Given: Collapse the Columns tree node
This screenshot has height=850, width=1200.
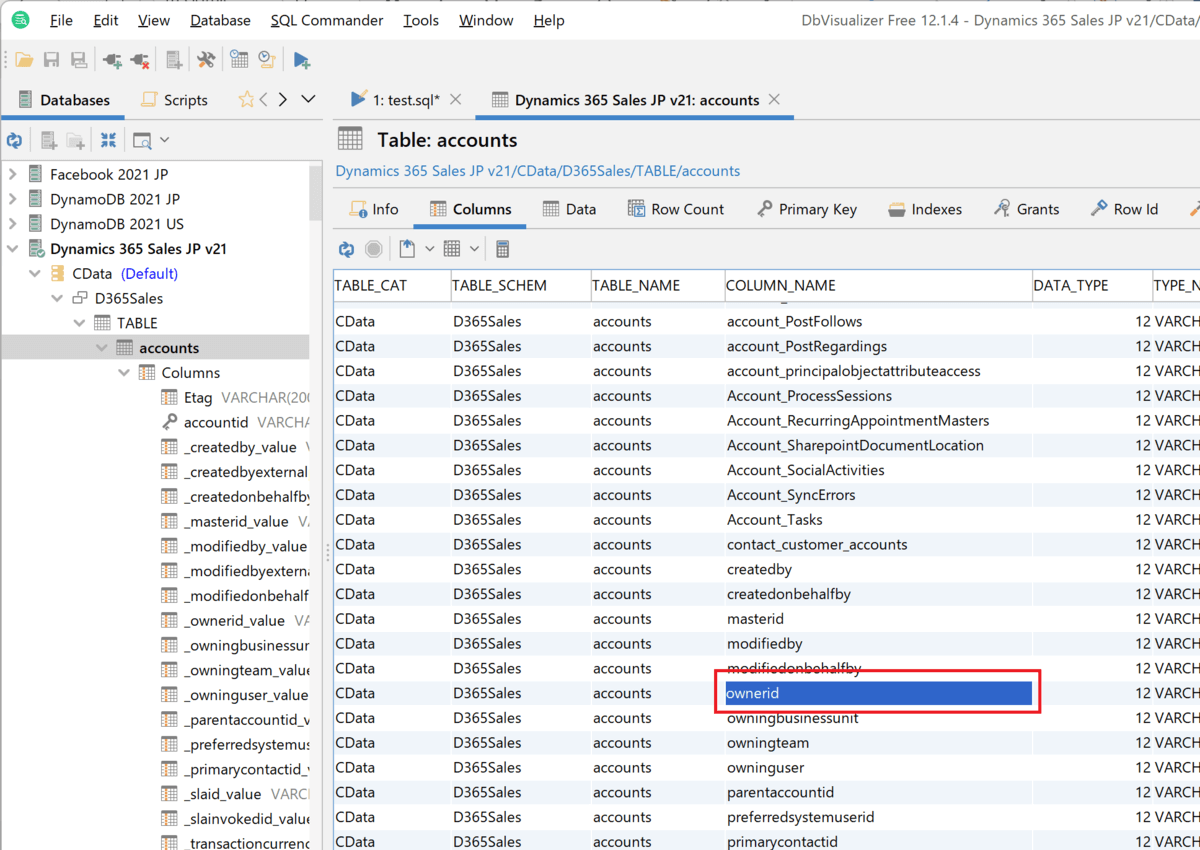Looking at the screenshot, I should click(124, 373).
